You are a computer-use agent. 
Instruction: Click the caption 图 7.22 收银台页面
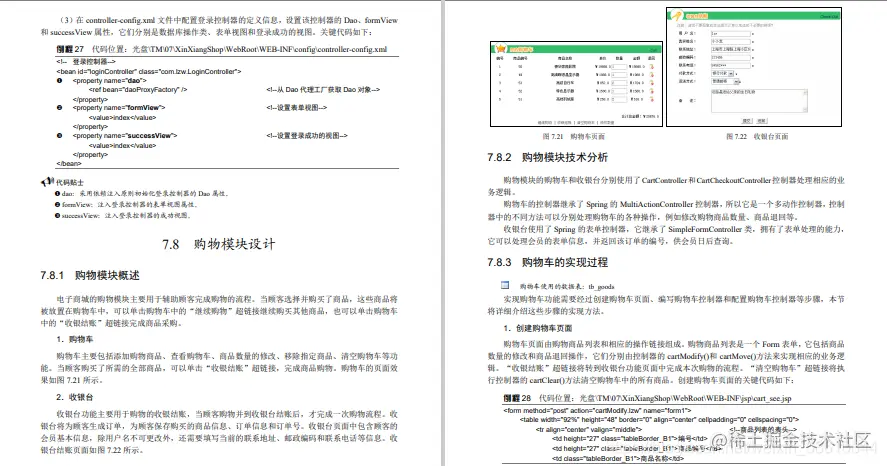pyautogui.click(x=757, y=136)
